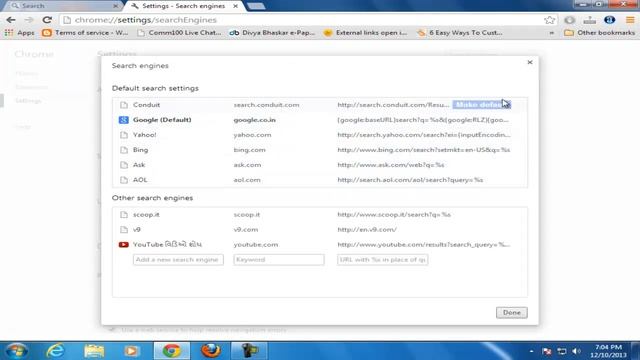Open File Explorer from the taskbar
Image resolution: width=640 pixels, height=360 pixels.
[94, 351]
